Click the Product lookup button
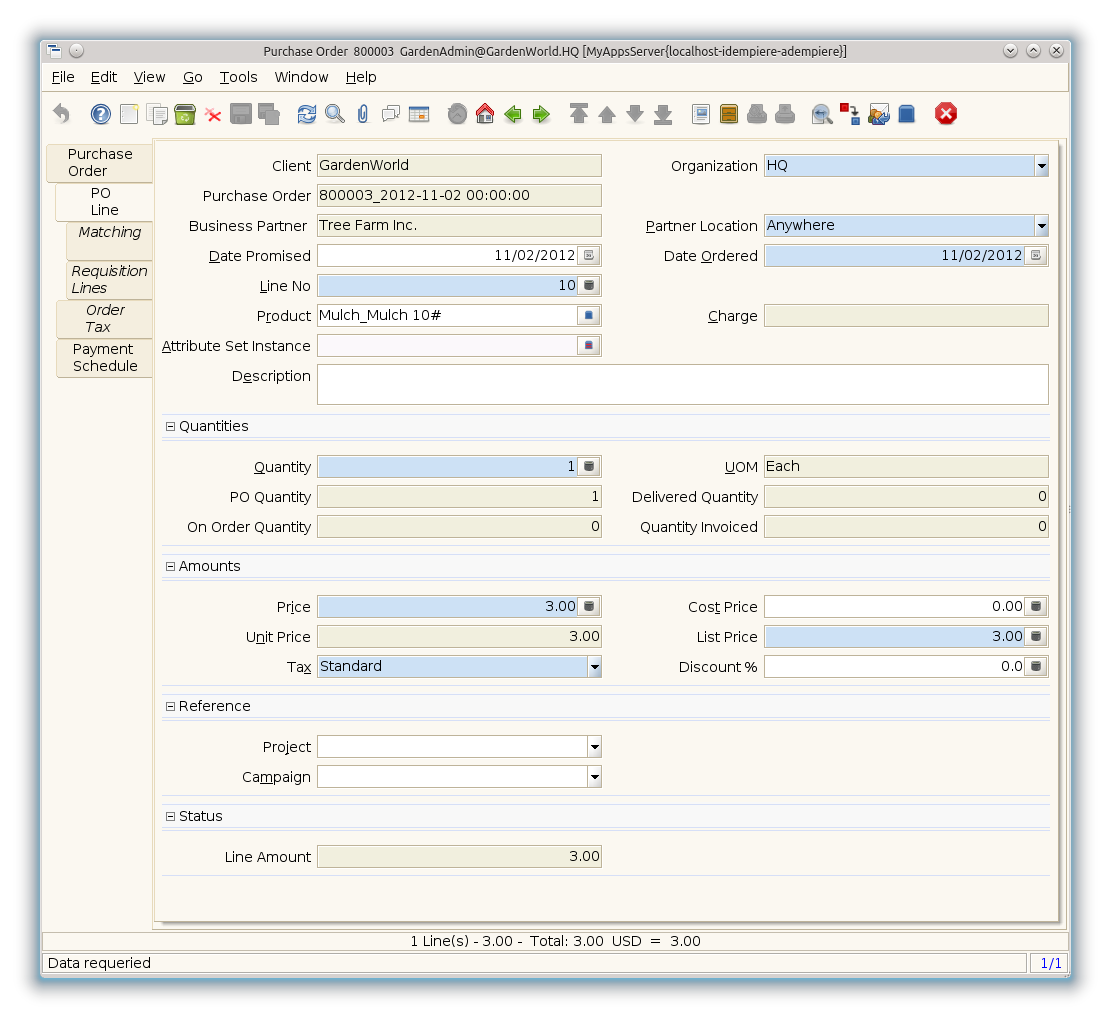 coord(589,316)
